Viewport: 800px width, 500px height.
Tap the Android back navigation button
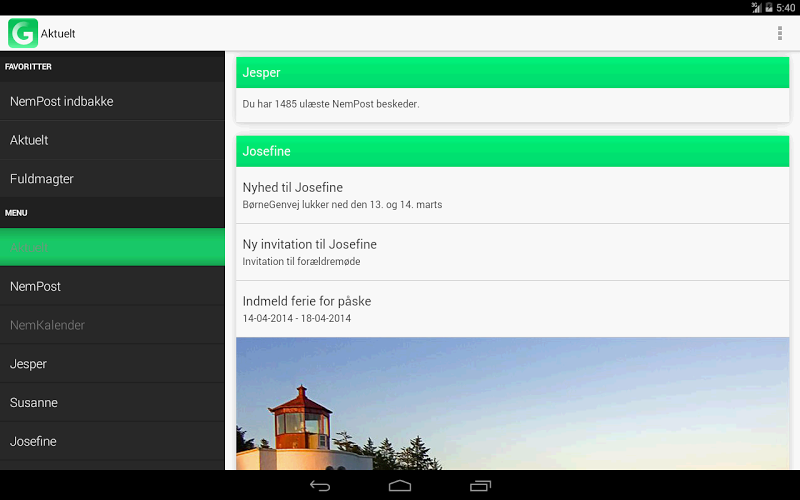[x=320, y=486]
